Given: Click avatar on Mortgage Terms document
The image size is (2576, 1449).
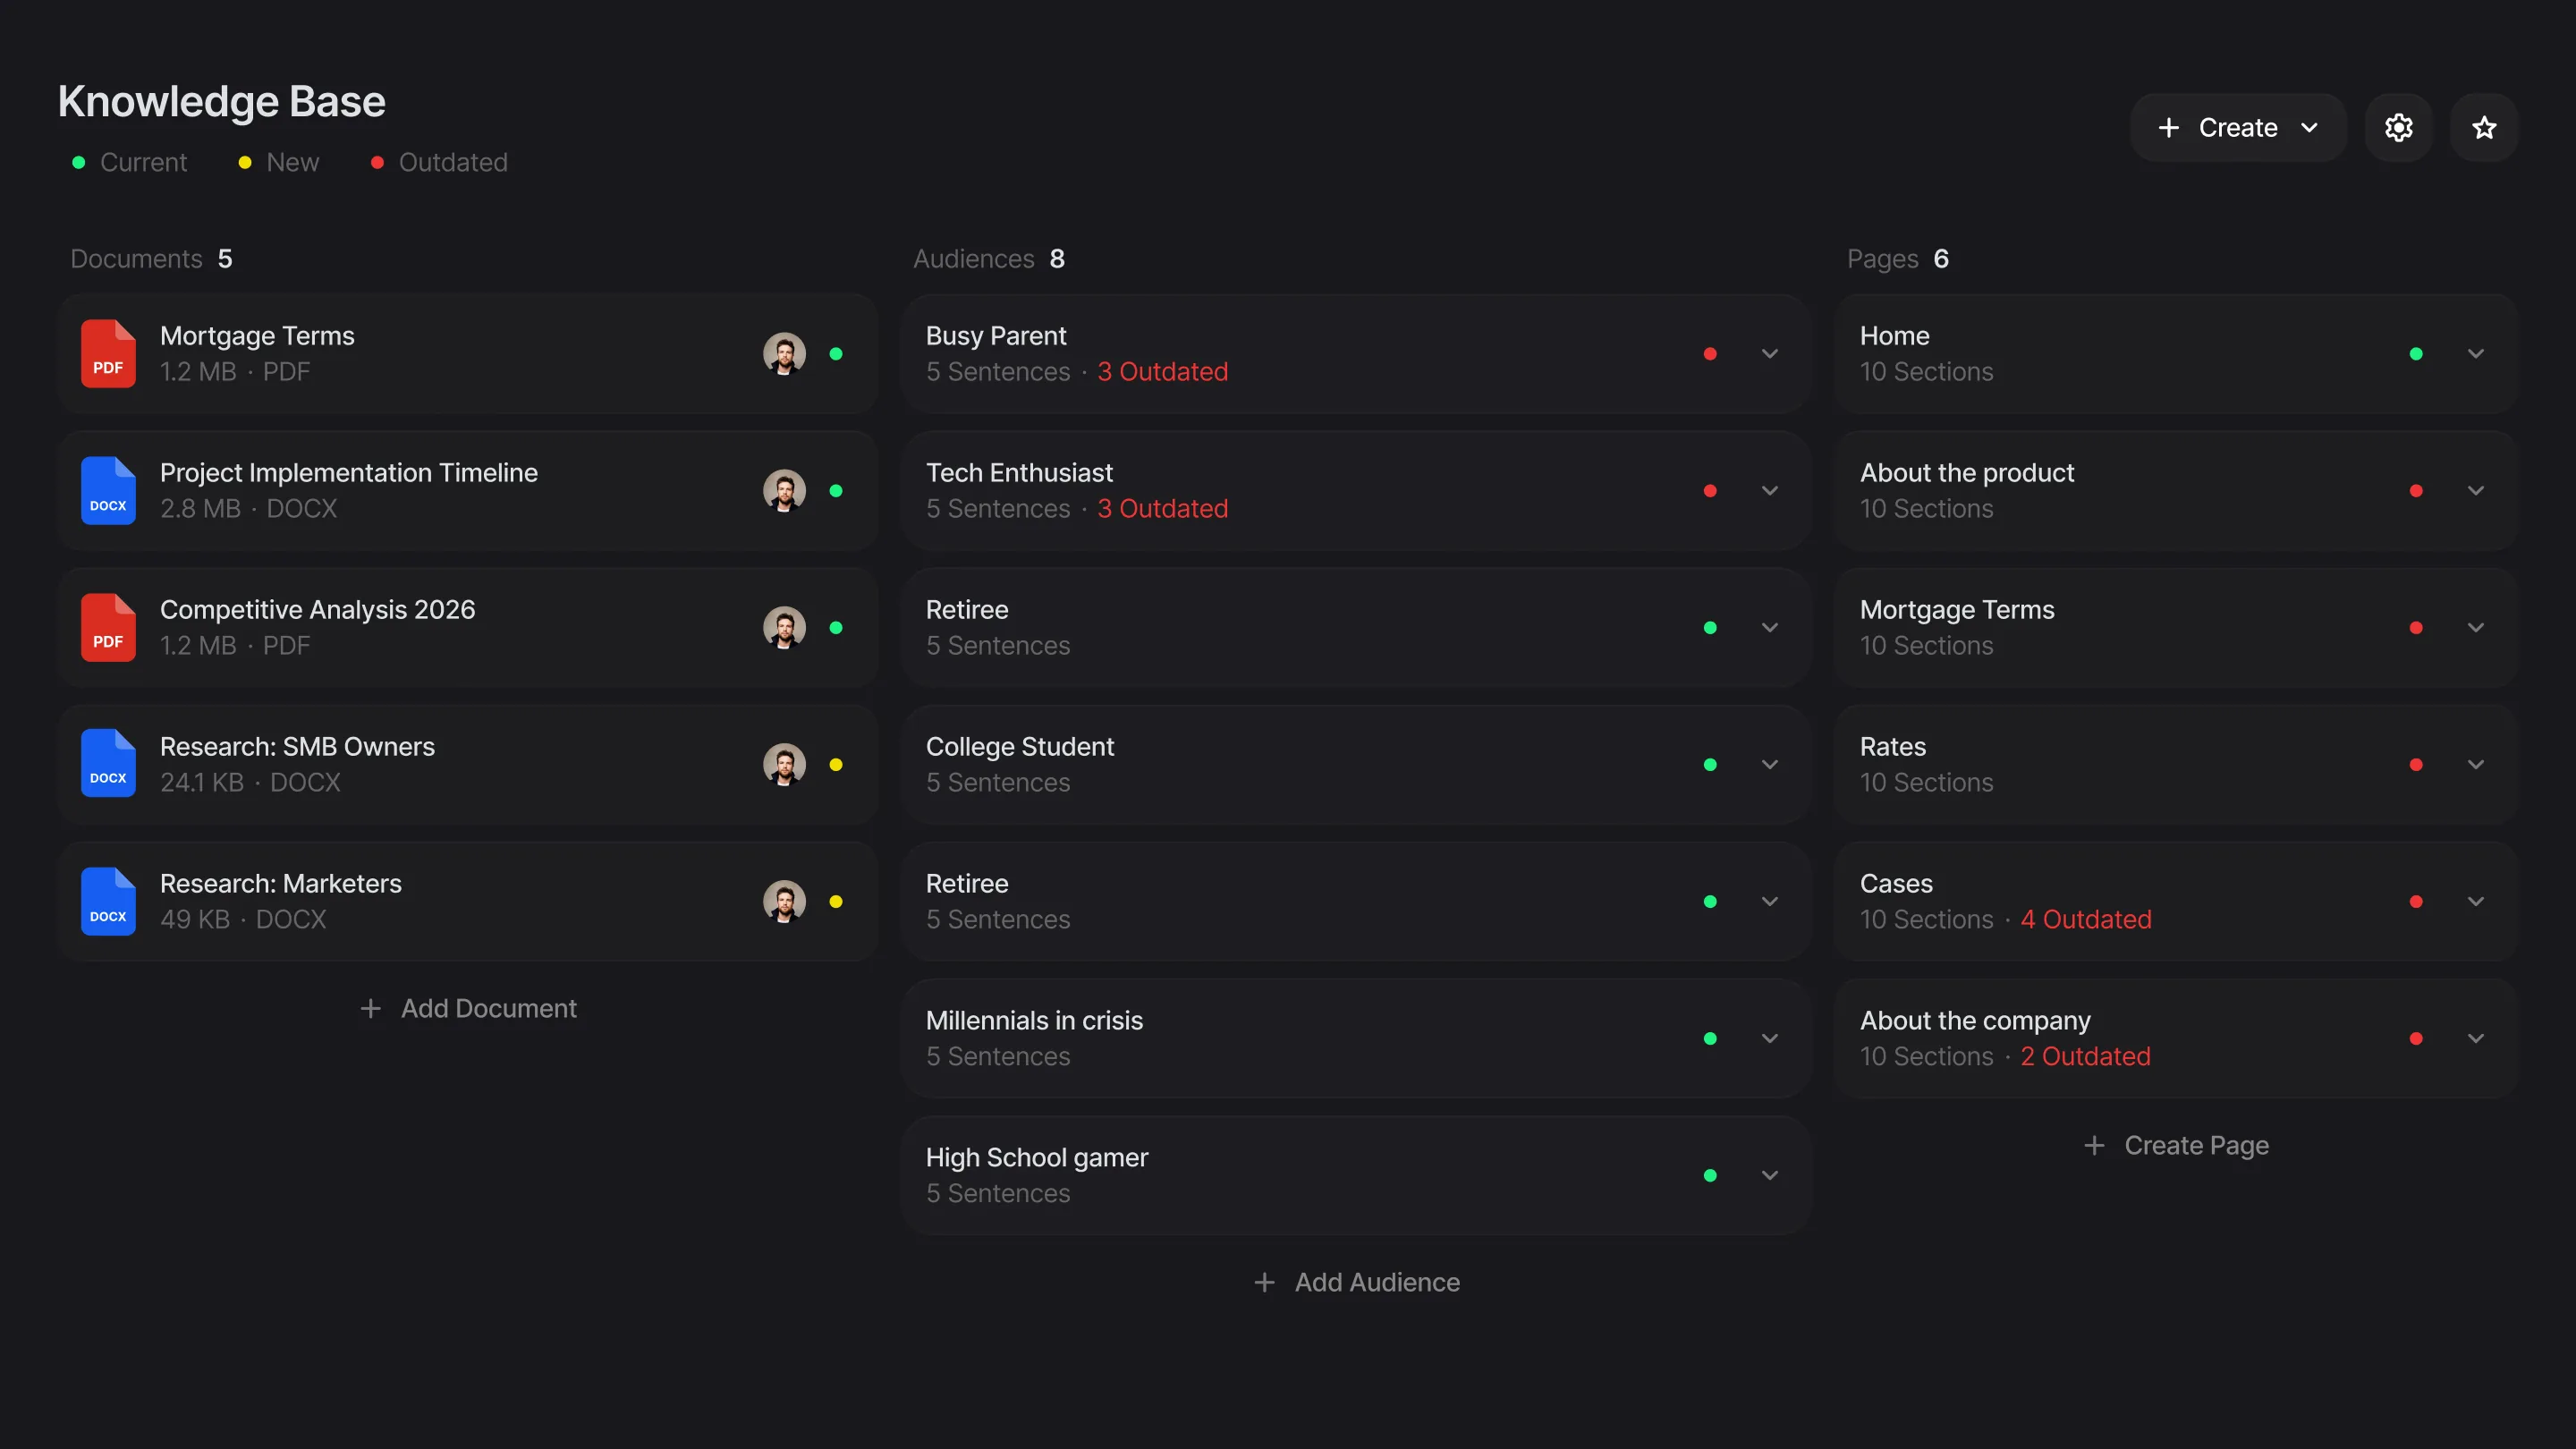Looking at the screenshot, I should tap(785, 354).
